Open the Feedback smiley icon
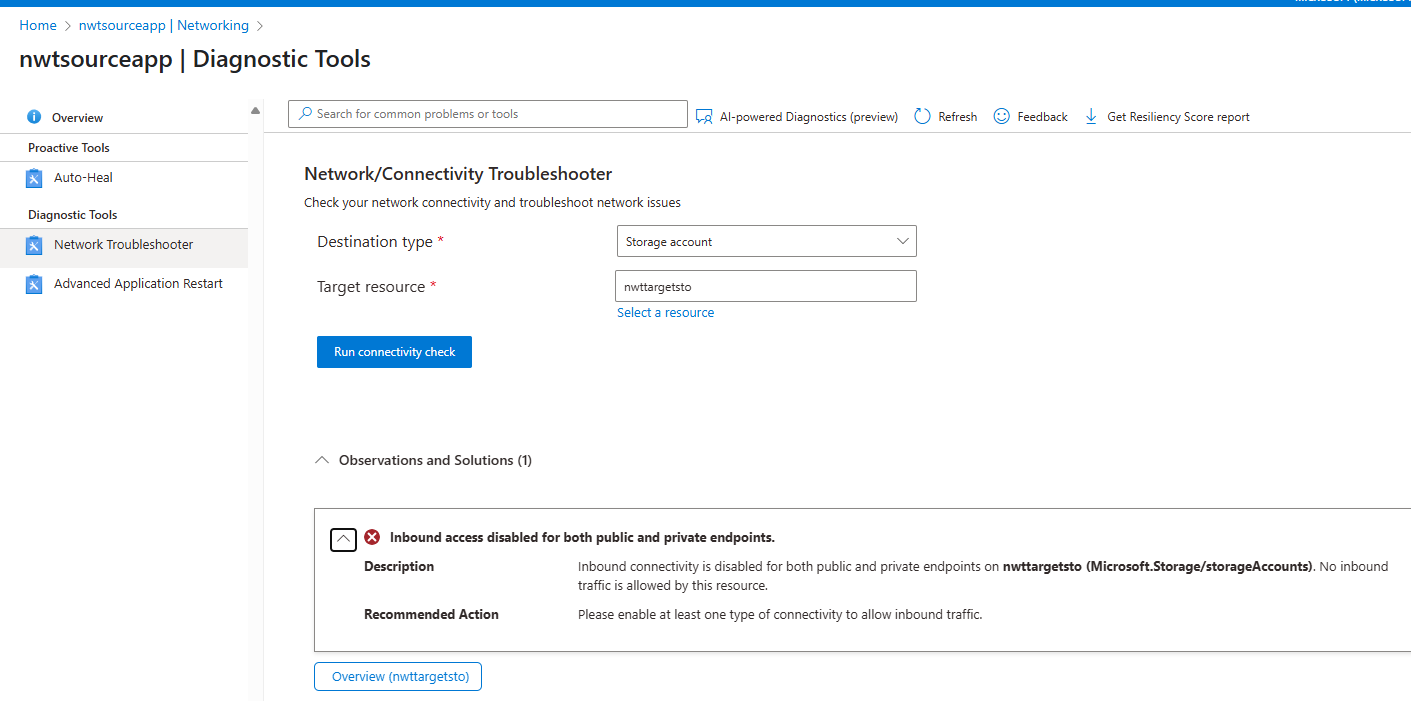 tap(1001, 116)
